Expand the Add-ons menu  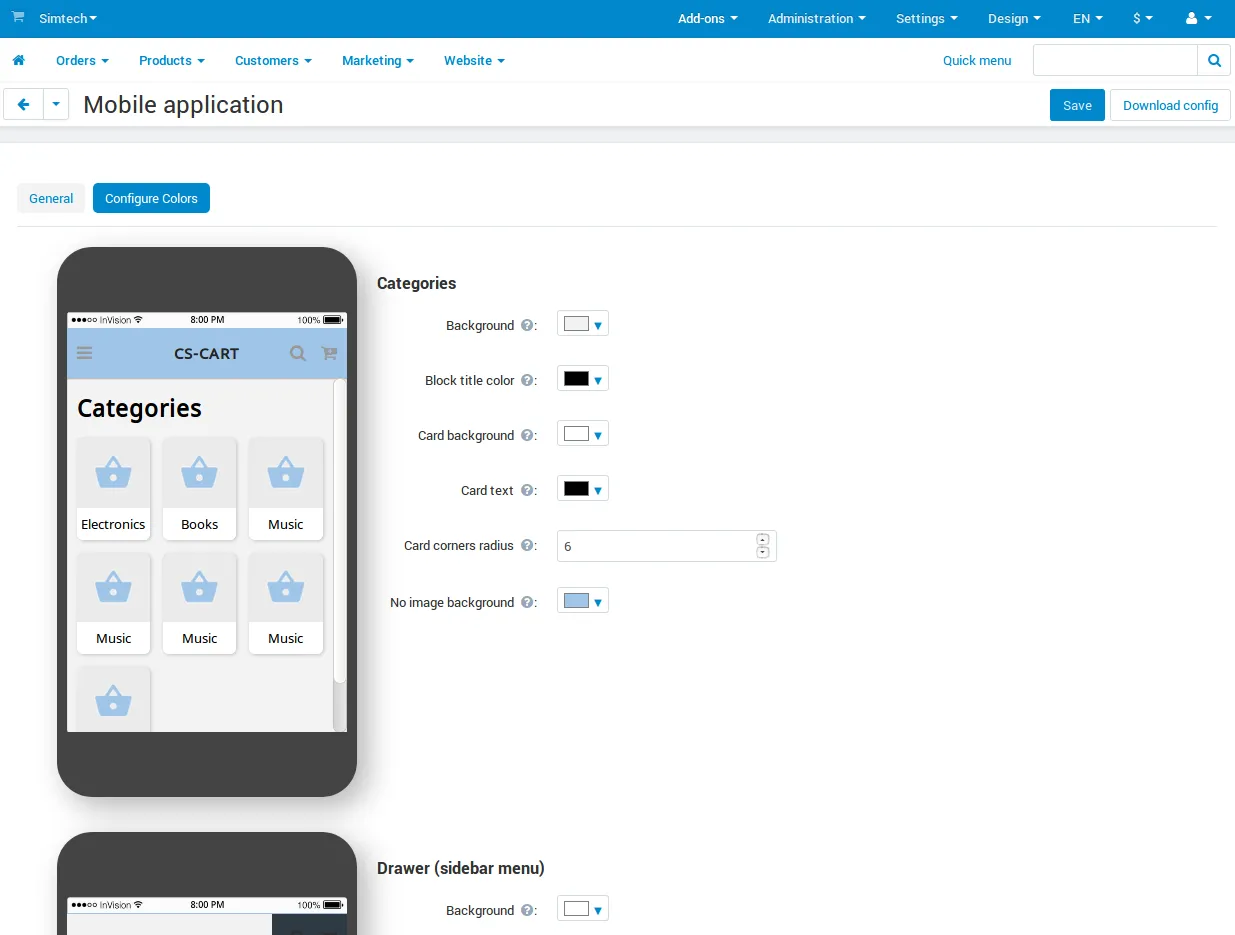click(708, 19)
